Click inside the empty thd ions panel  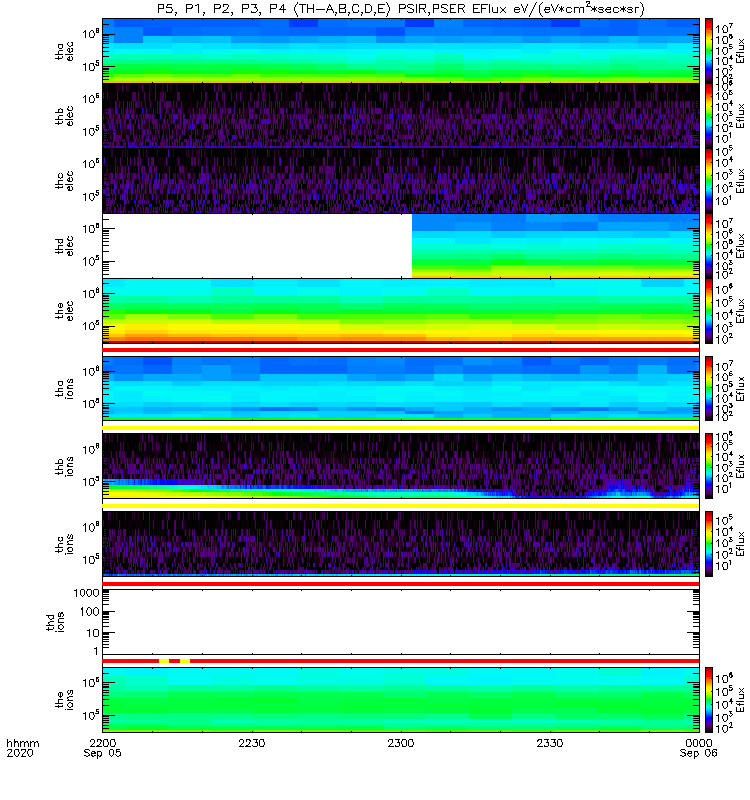pos(401,622)
